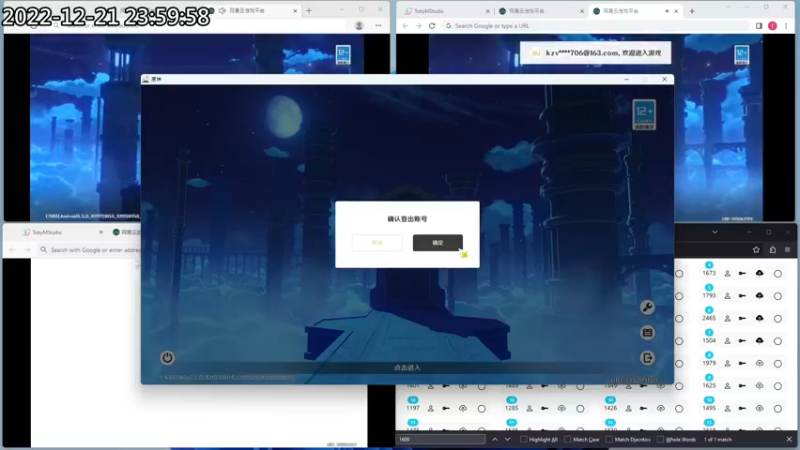
Task: Select the radio button in row 1495
Action: pyautogui.click(x=778, y=408)
